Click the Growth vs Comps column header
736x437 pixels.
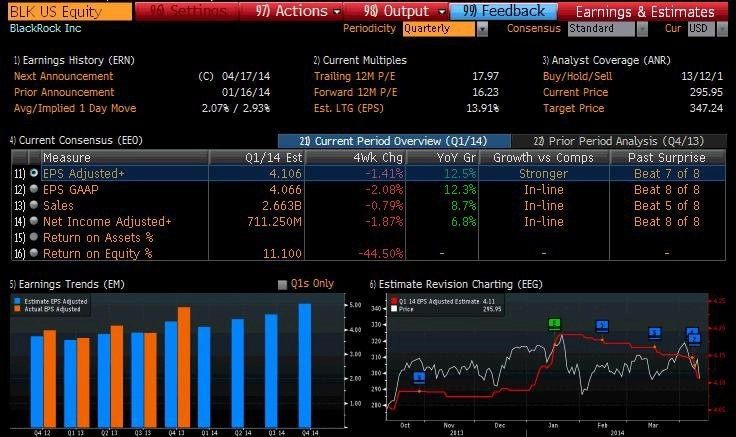click(544, 157)
